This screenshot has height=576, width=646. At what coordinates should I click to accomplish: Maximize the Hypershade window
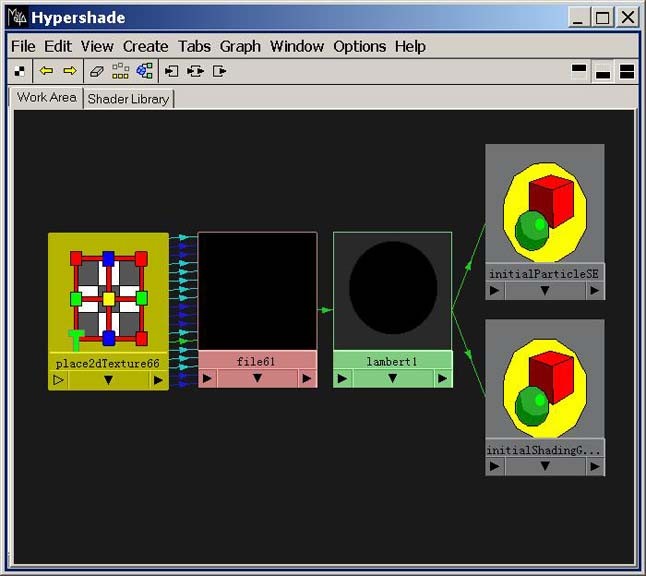pyautogui.click(x=602, y=18)
